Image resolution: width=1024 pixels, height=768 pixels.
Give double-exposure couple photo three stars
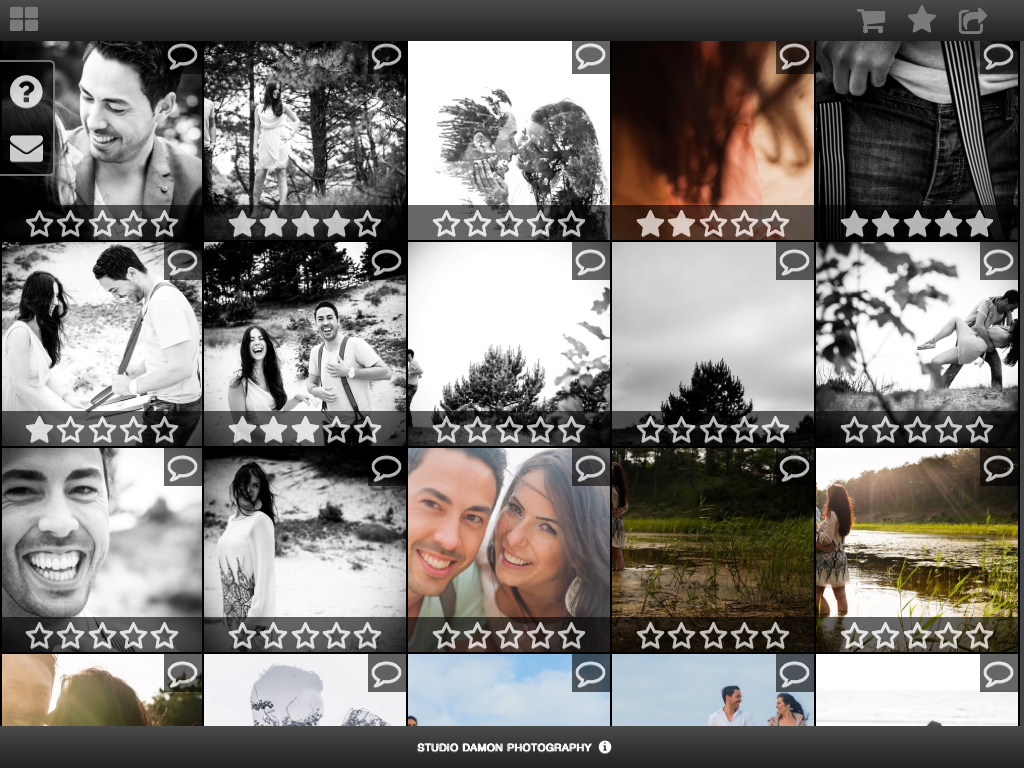[509, 224]
